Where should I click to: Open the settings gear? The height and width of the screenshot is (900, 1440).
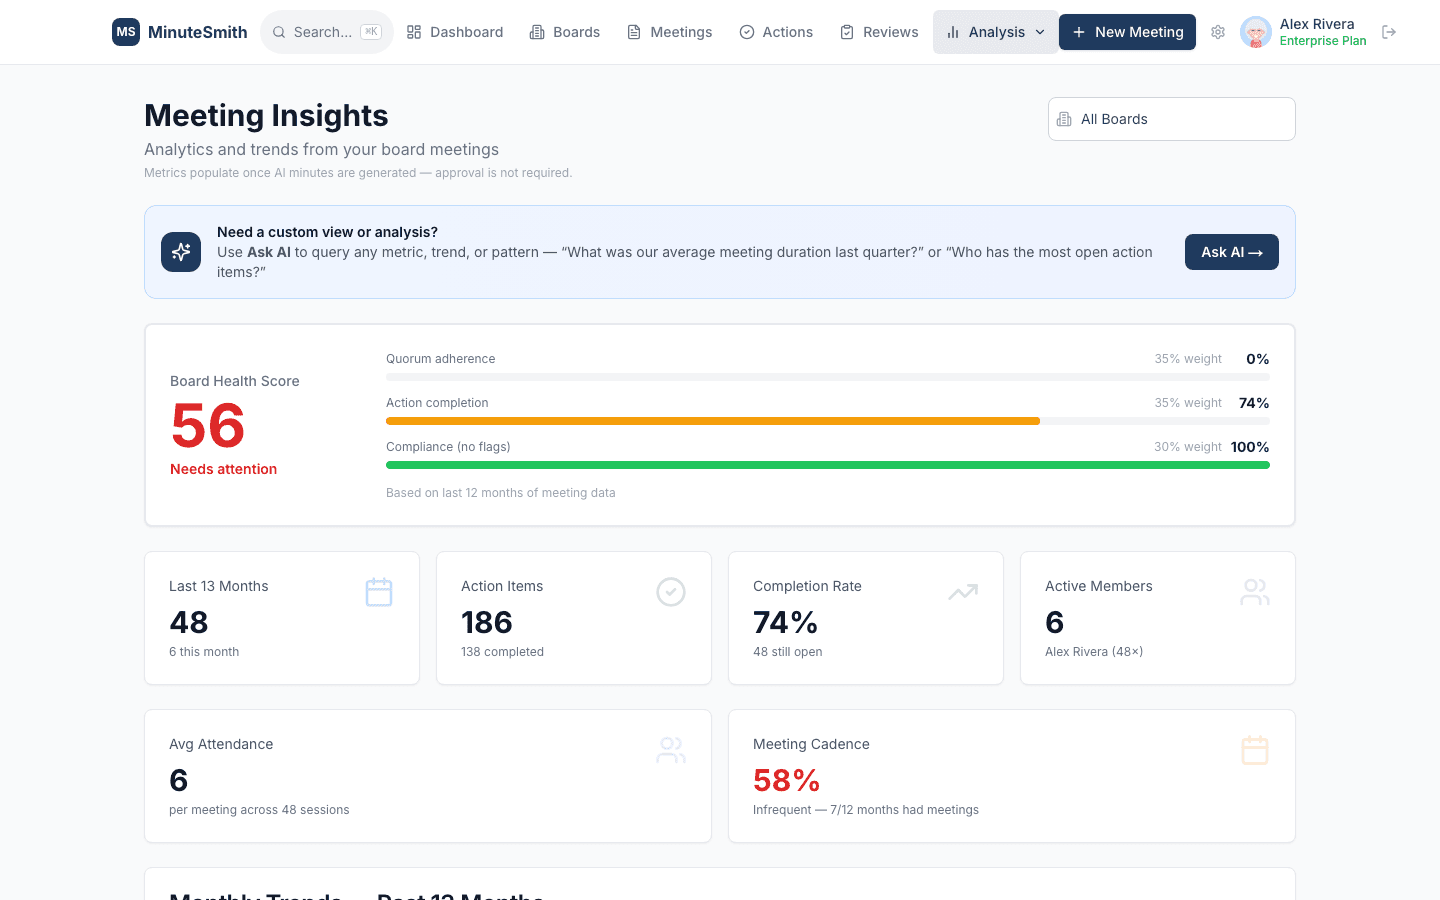[x=1218, y=32]
